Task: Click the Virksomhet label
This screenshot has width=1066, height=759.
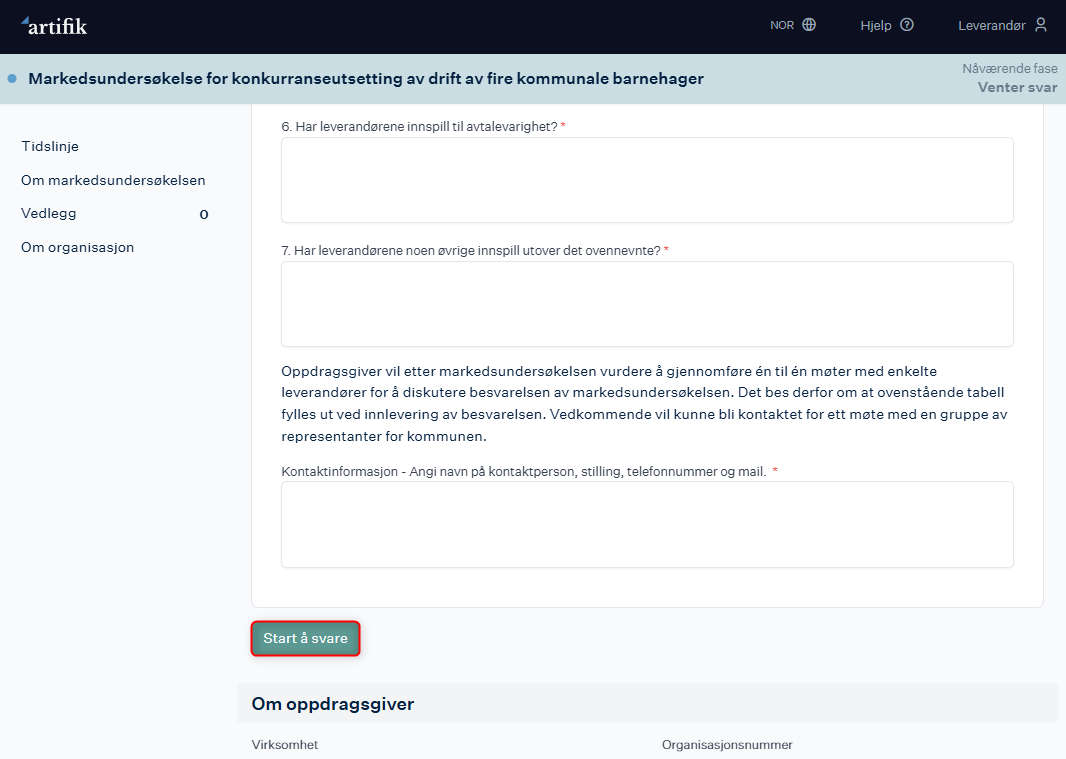Action: [285, 745]
